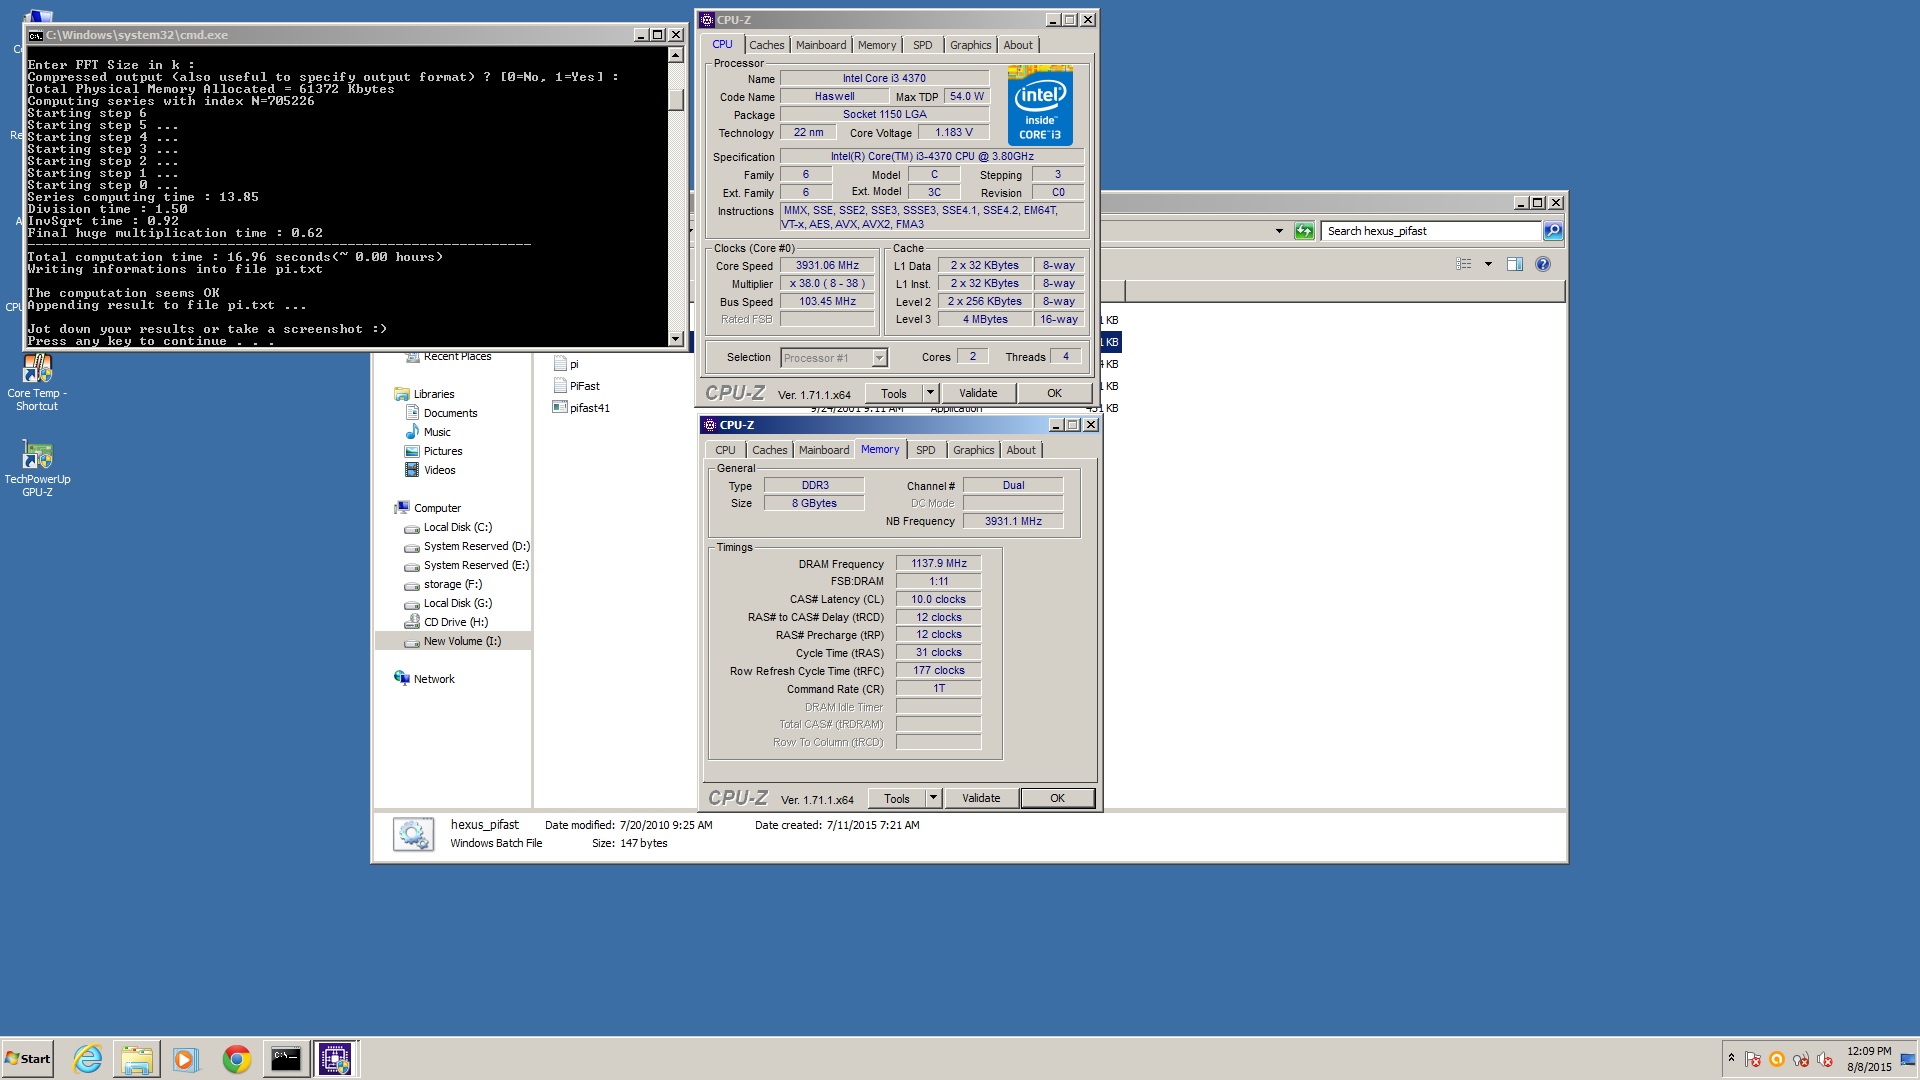Click the CAS# Latency value 10.0 clocks
Viewport: 1920px width, 1080px height.
click(x=939, y=599)
